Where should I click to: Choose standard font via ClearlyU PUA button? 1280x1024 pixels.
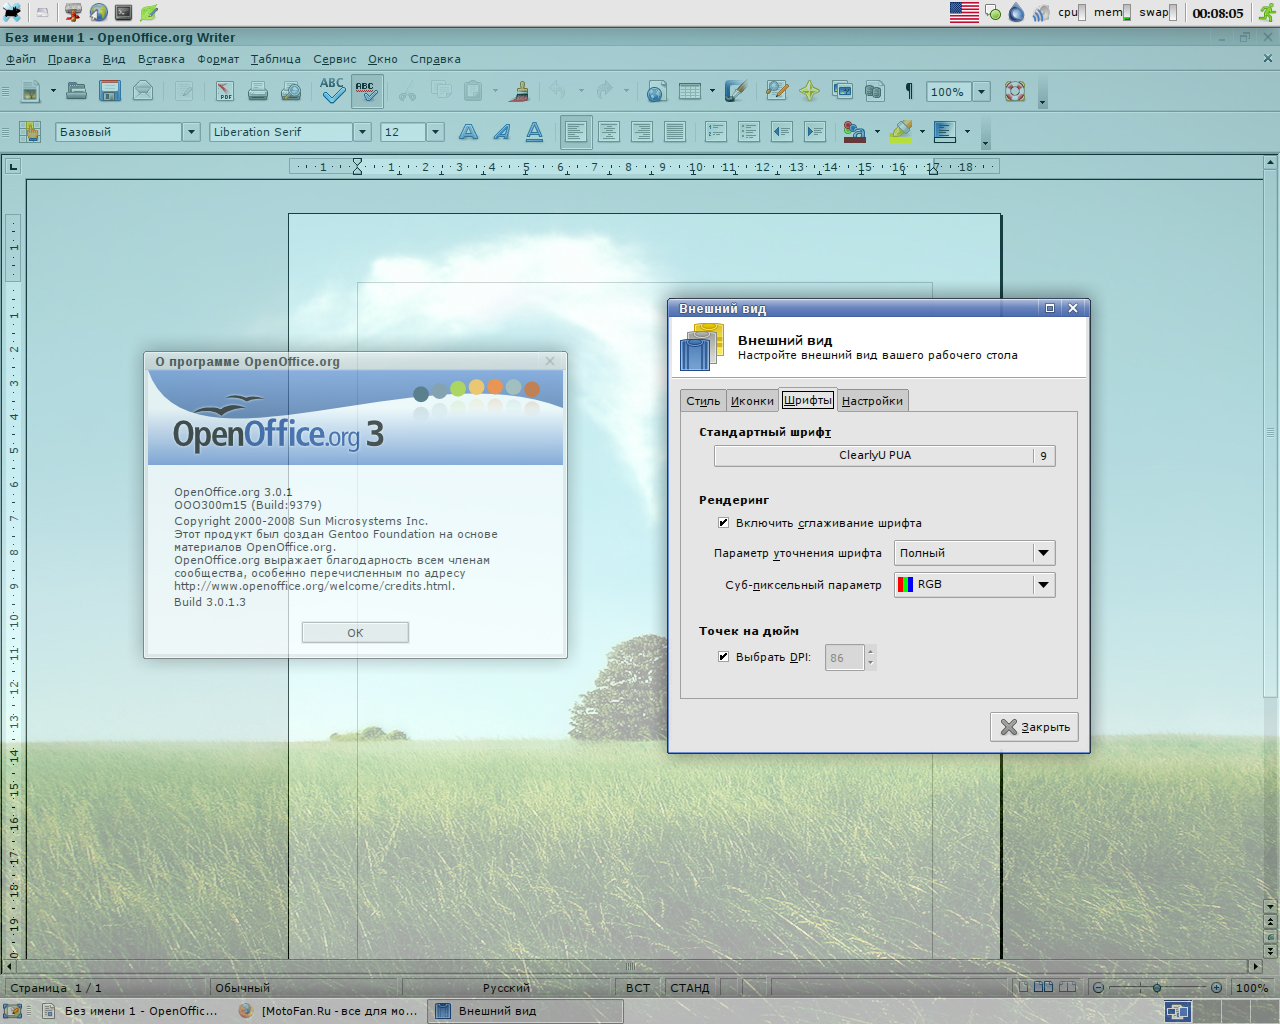click(x=884, y=456)
